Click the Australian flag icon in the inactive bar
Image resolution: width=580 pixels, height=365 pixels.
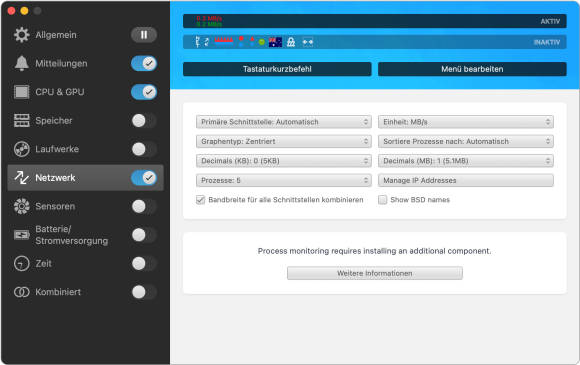pyautogui.click(x=275, y=42)
